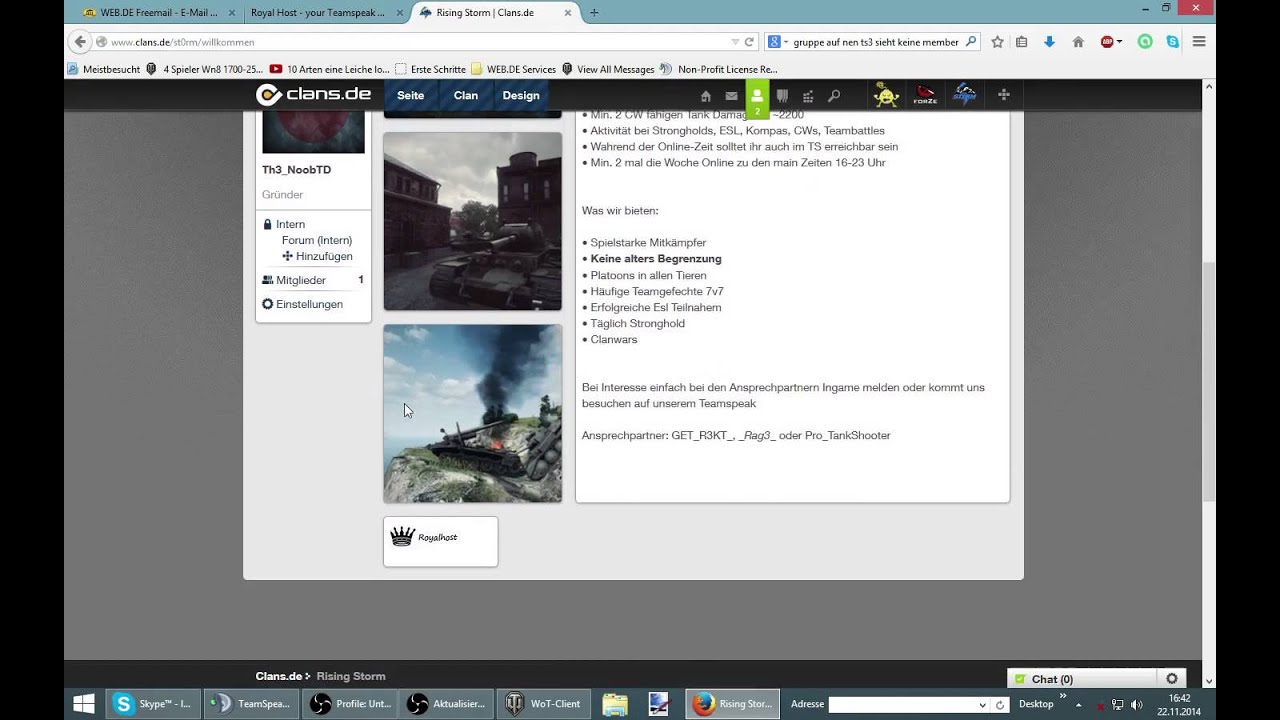The height and width of the screenshot is (720, 1280).
Task: Open the 10 Arten eine Leiche bookmark
Action: pos(330,69)
